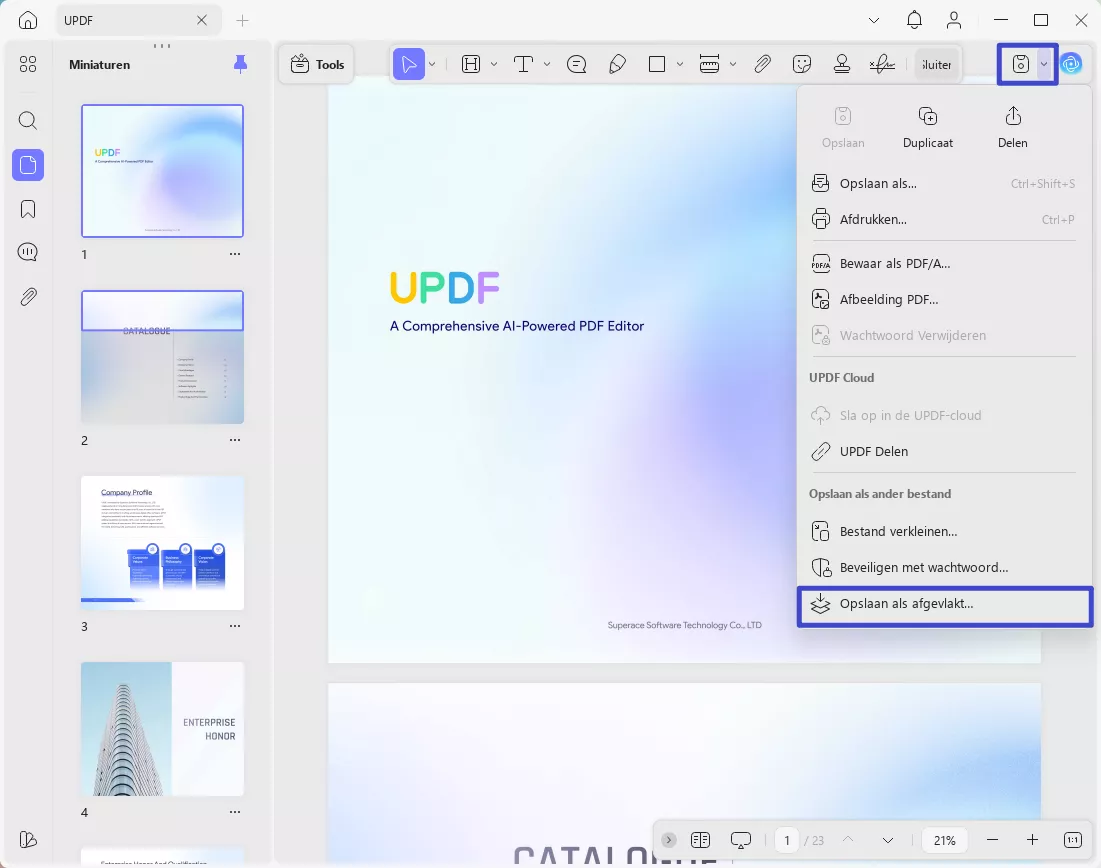This screenshot has height=868, width=1101.
Task: Open page 1 thumbnail options ellipsis
Action: click(x=235, y=254)
